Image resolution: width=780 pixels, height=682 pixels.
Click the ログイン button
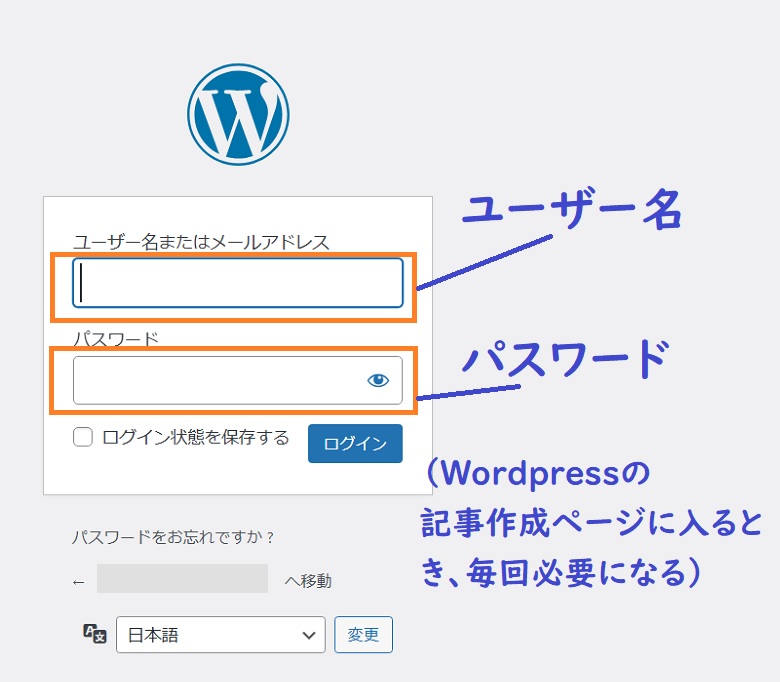355,443
